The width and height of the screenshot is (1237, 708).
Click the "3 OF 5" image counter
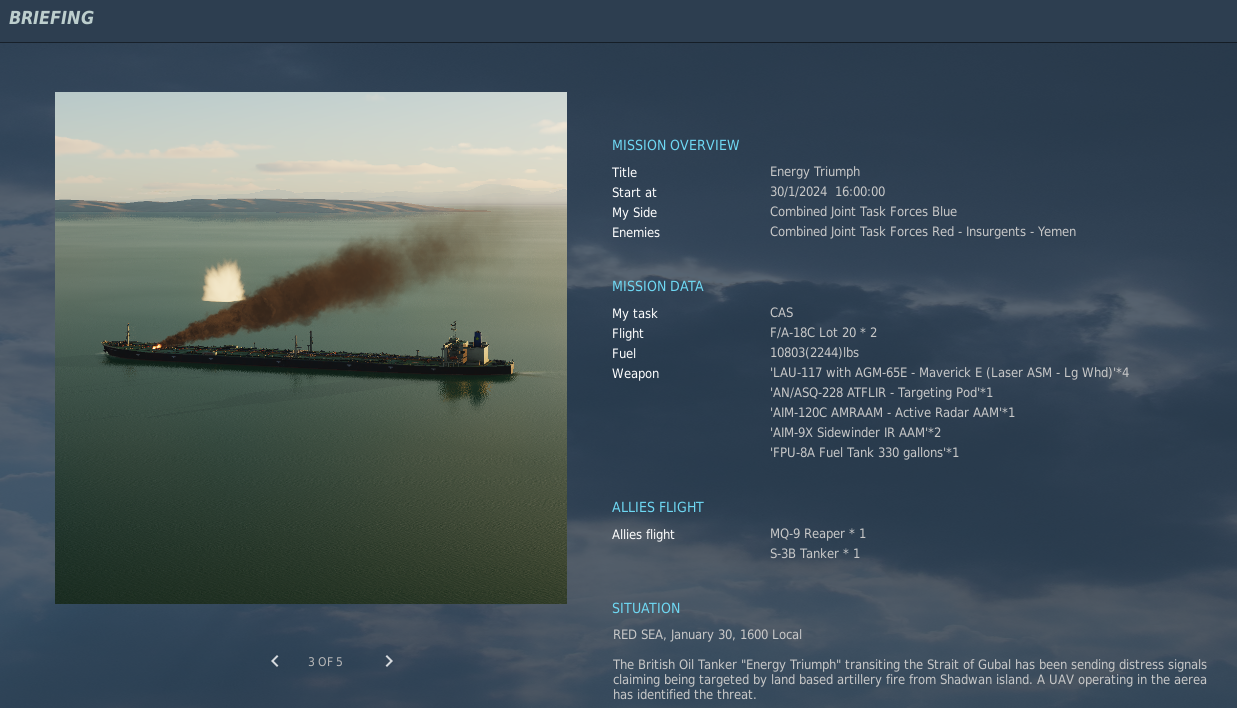[x=325, y=662]
